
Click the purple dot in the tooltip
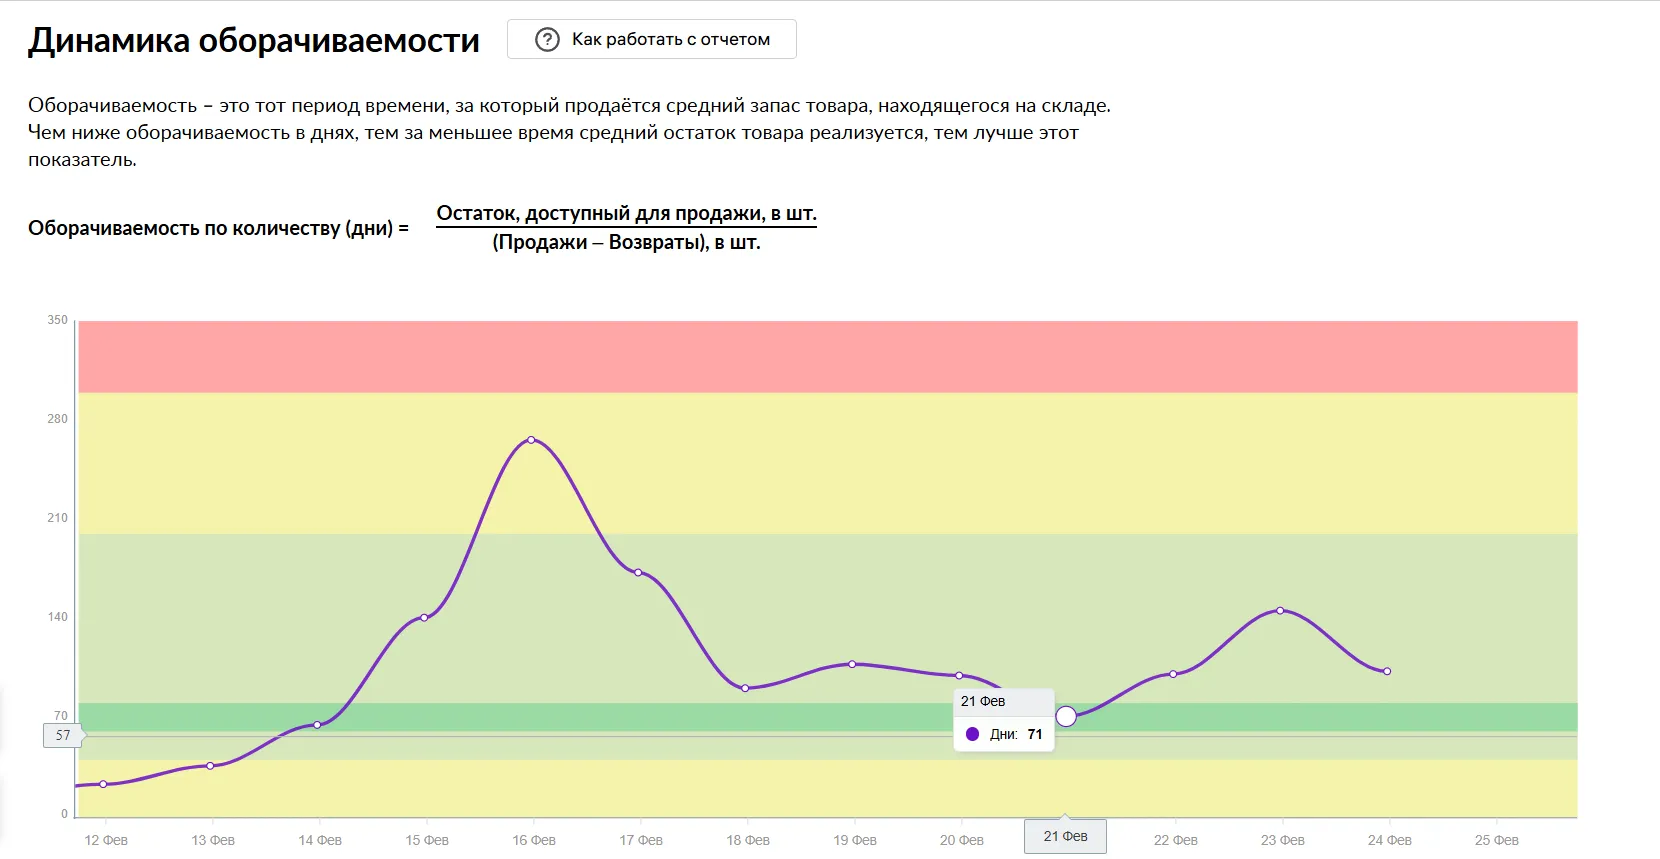tap(972, 734)
